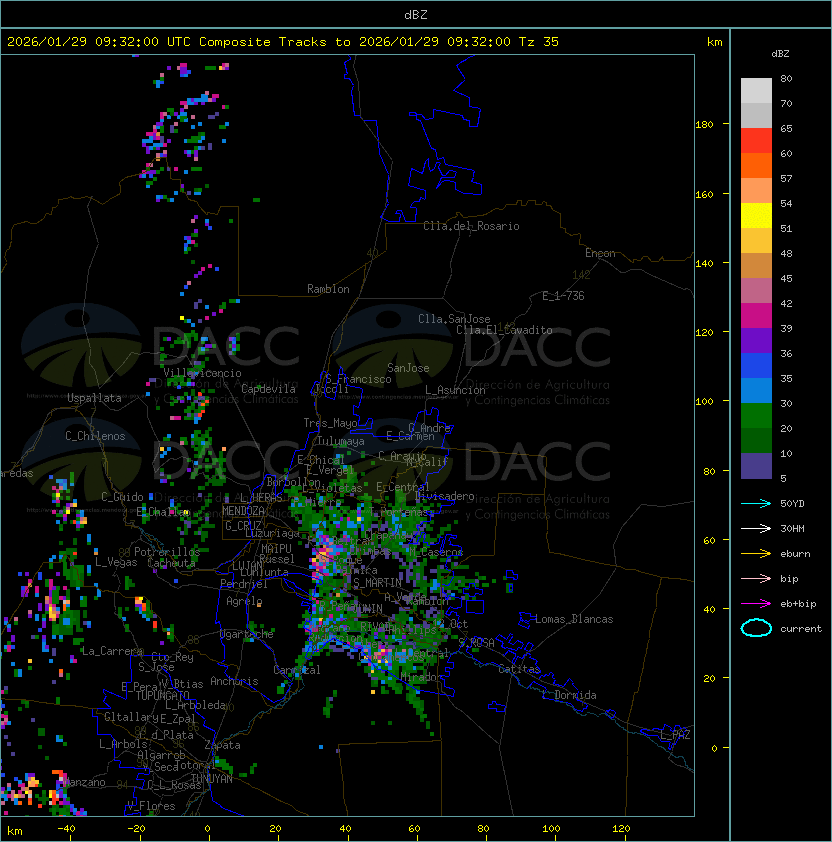Viewport: 832px width, 842px height.
Task: Click the 'eb+bip' legend label
Action: [x=798, y=604]
